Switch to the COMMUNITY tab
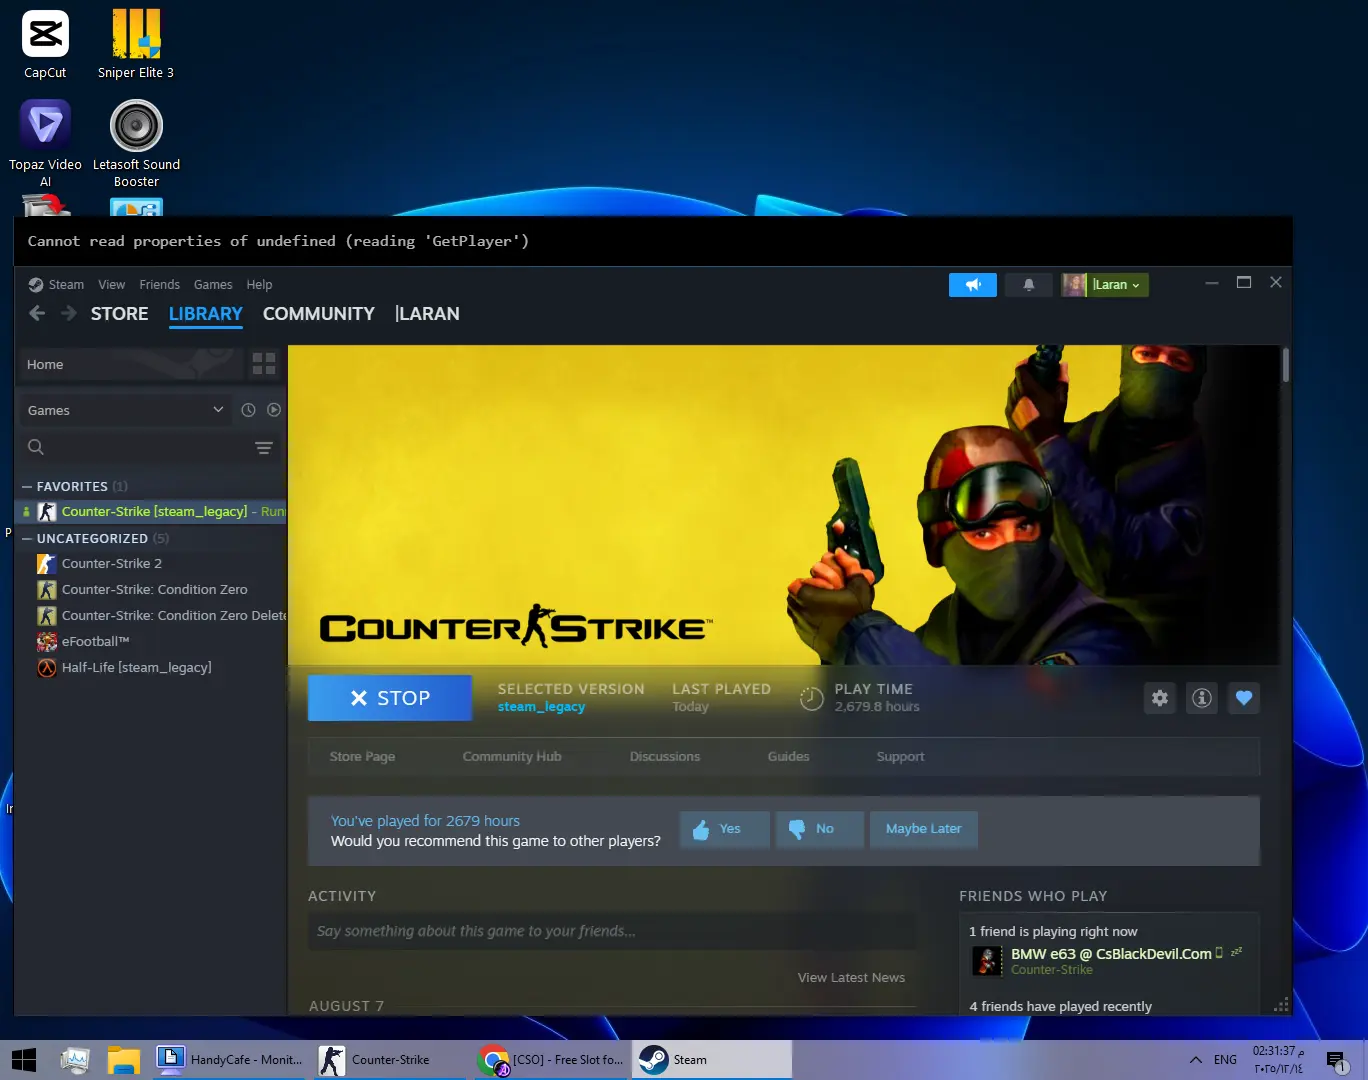 (x=319, y=314)
